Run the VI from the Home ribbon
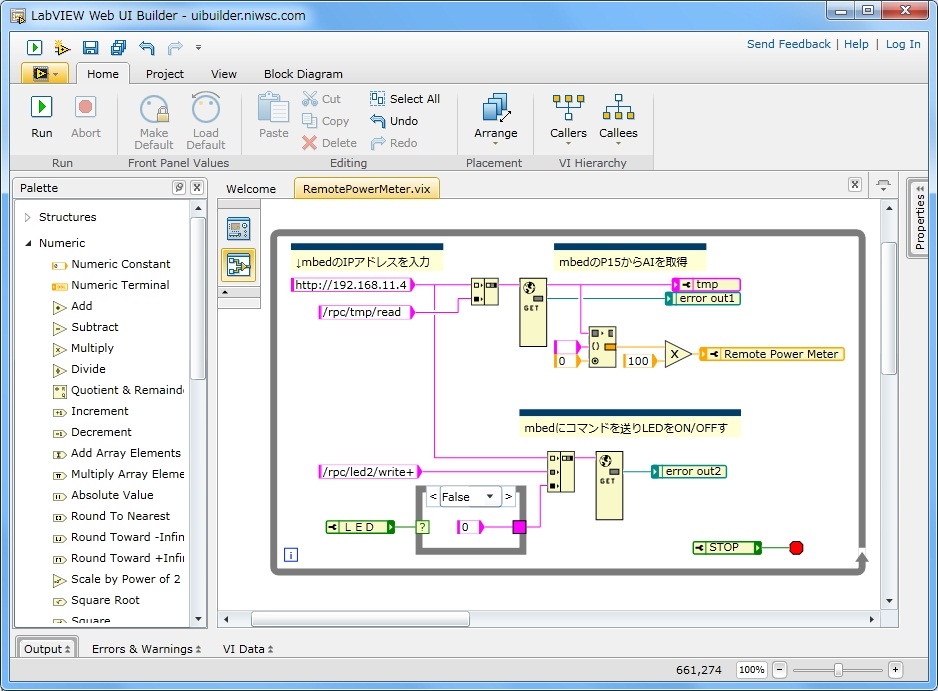 (42, 118)
